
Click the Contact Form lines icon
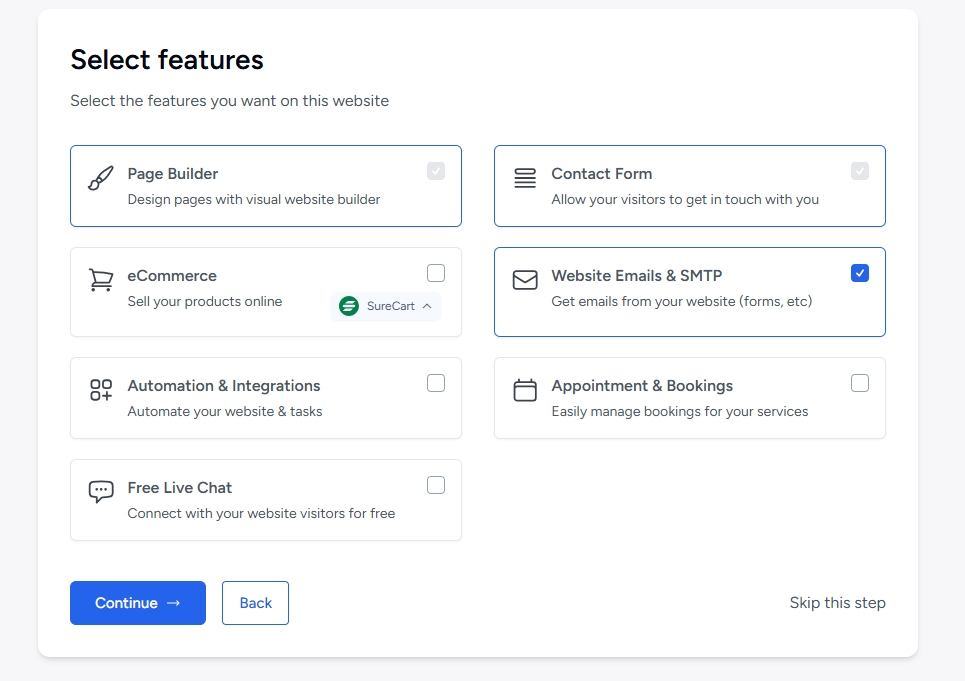point(525,178)
